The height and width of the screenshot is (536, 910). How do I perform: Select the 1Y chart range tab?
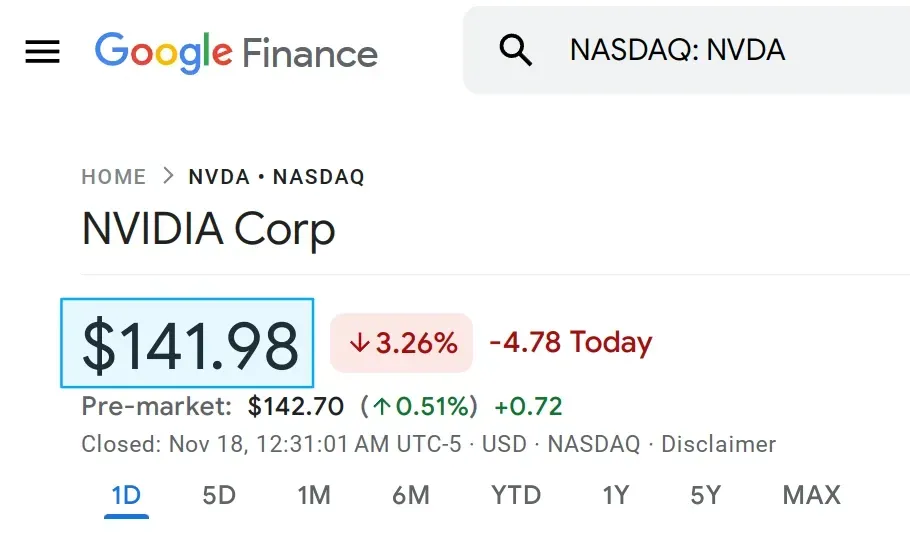(x=616, y=496)
